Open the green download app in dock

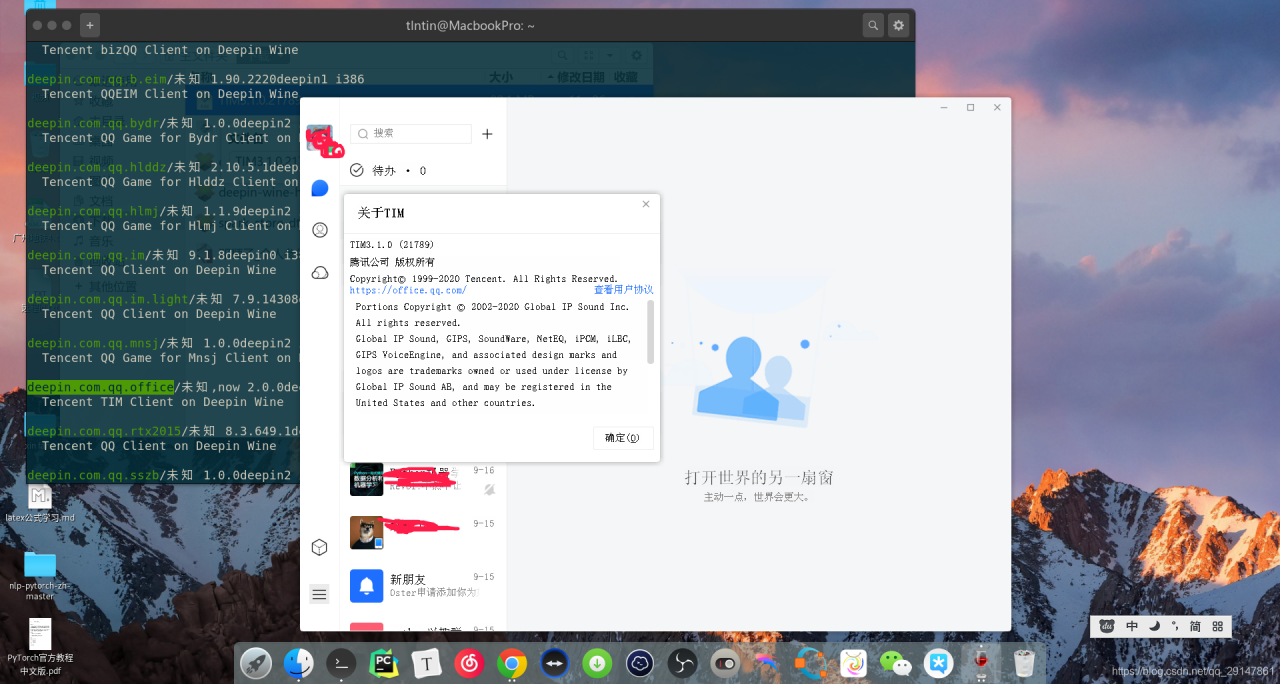[597, 662]
